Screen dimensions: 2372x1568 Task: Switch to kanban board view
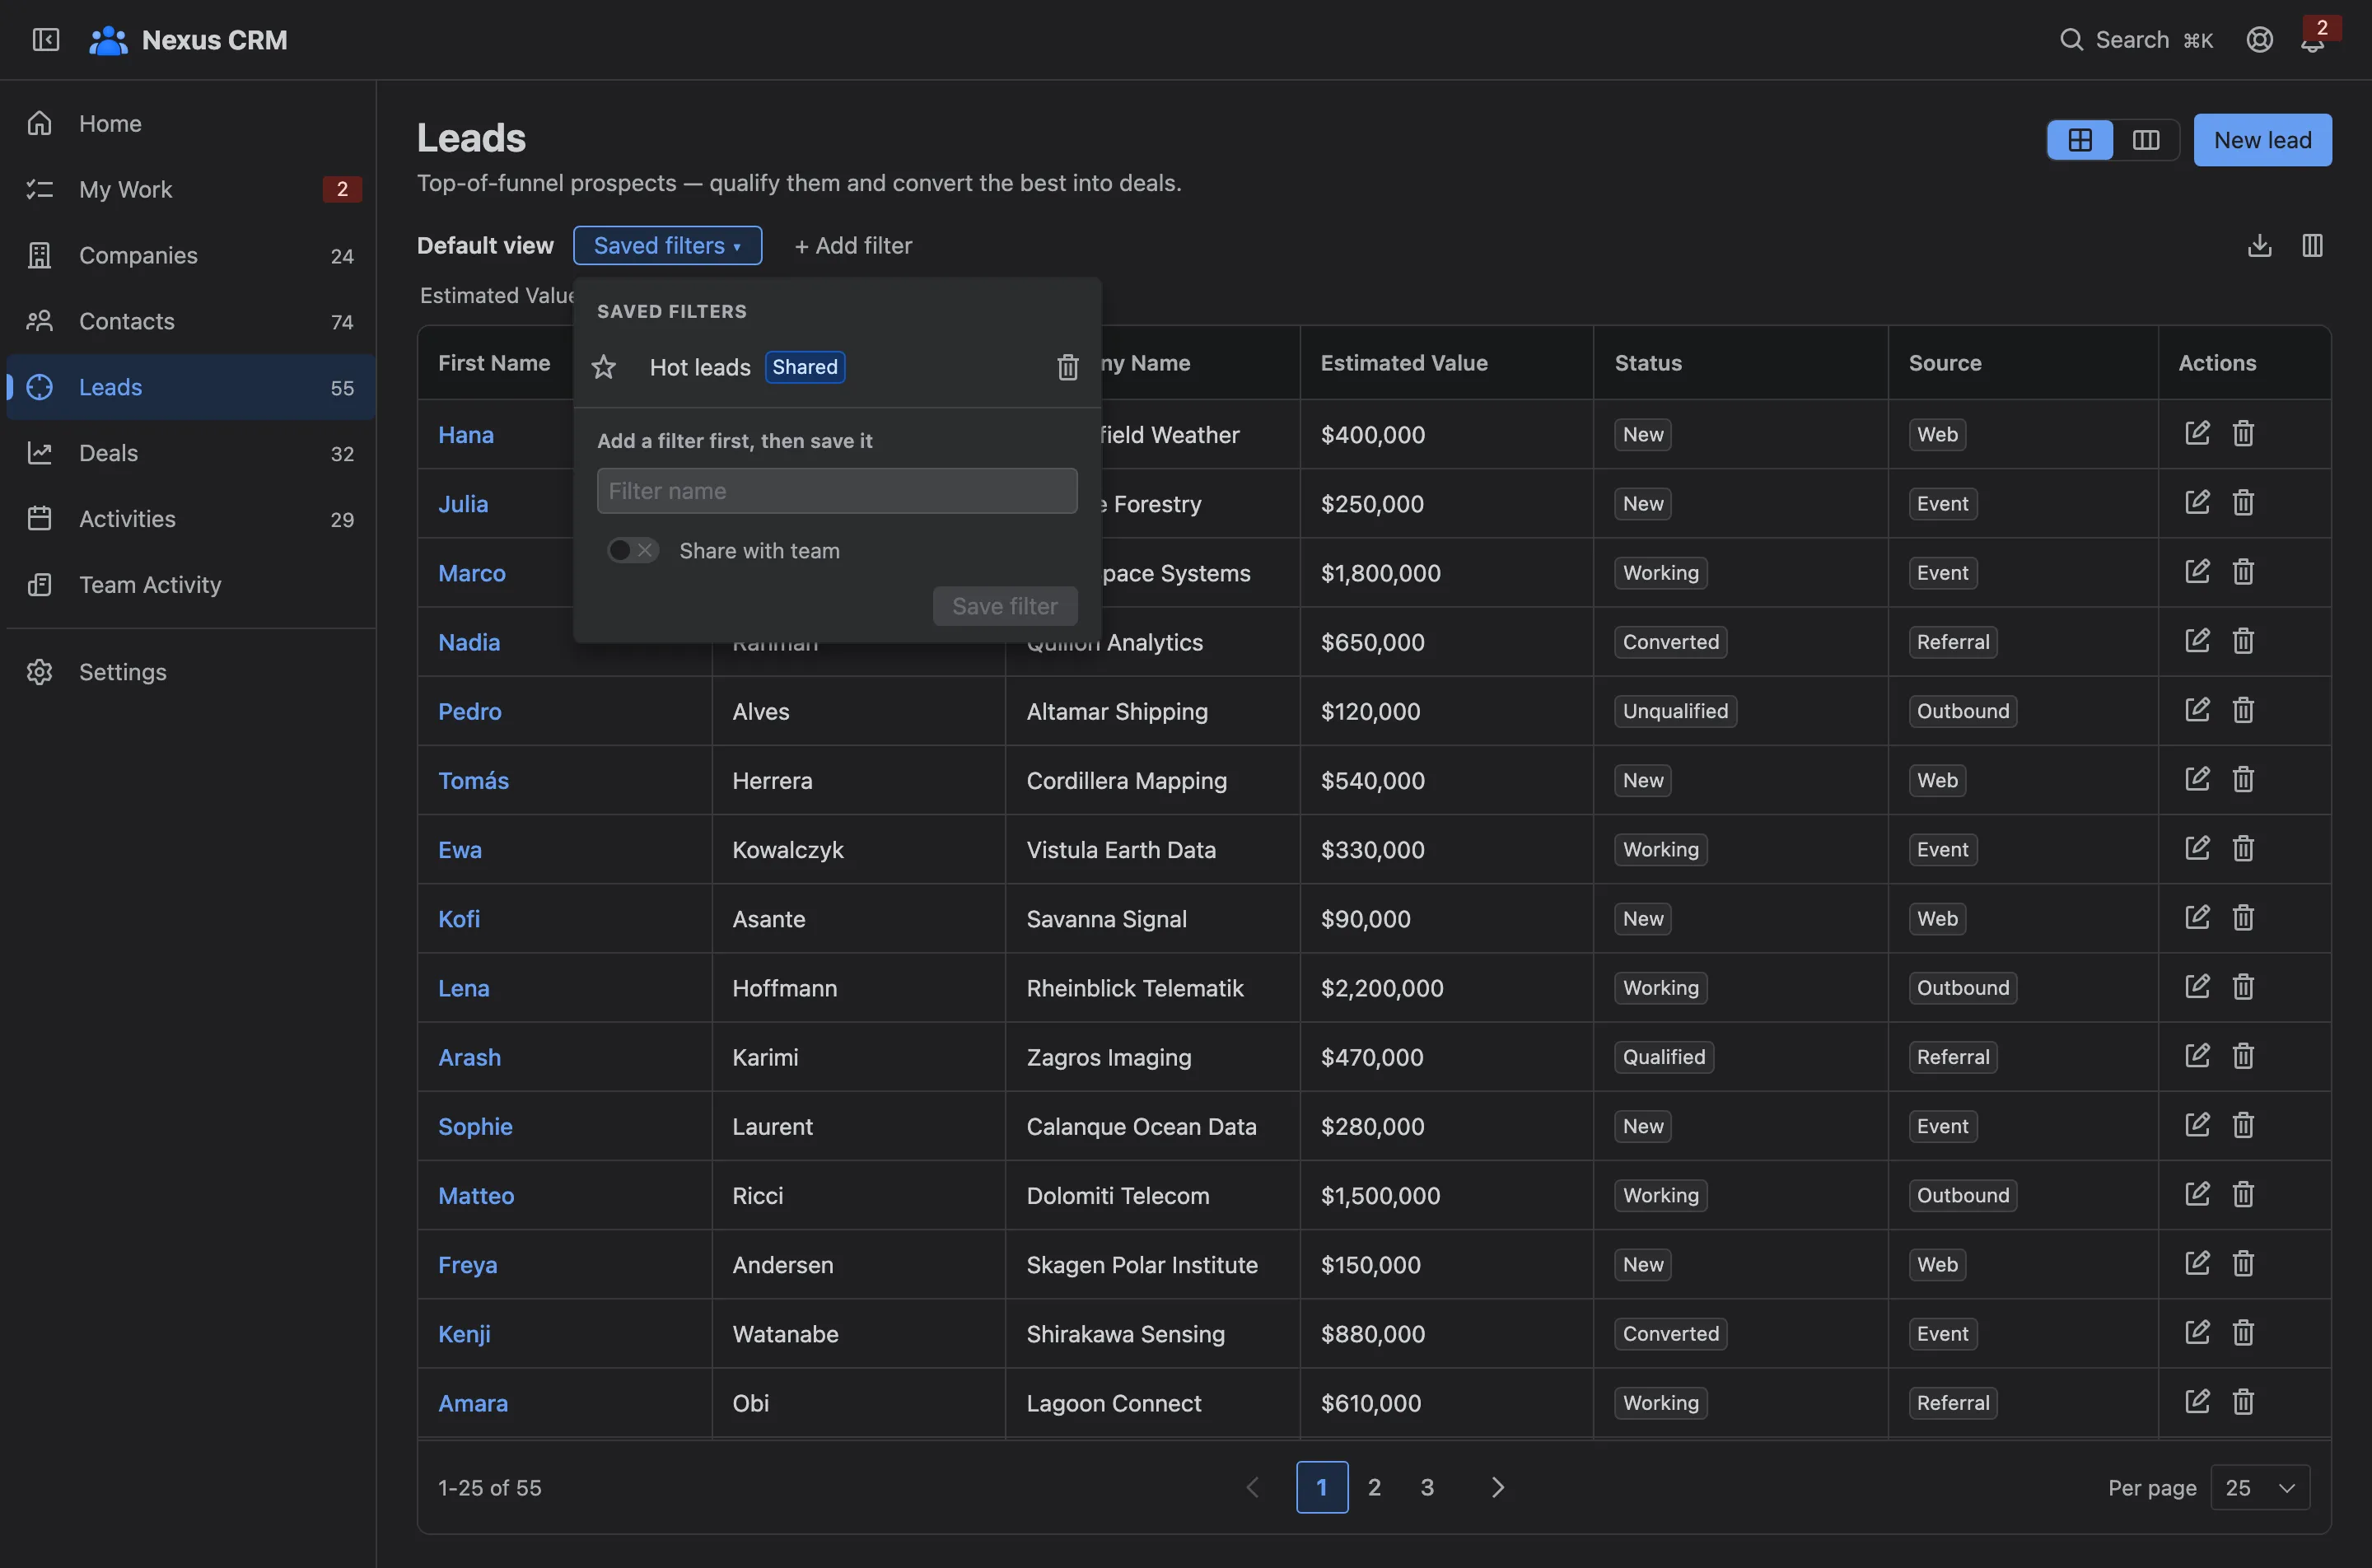(2146, 140)
